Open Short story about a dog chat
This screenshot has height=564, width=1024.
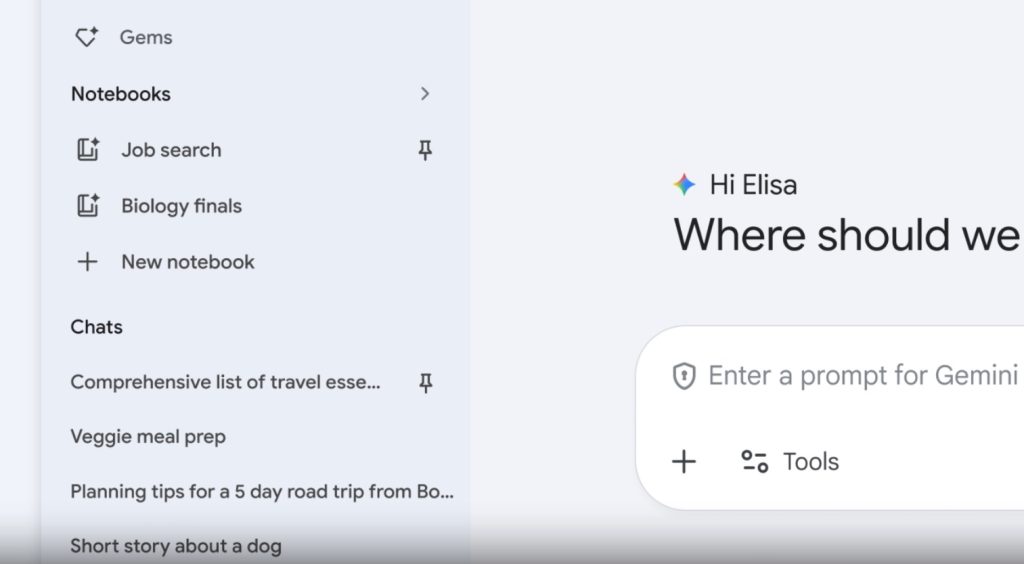(176, 546)
